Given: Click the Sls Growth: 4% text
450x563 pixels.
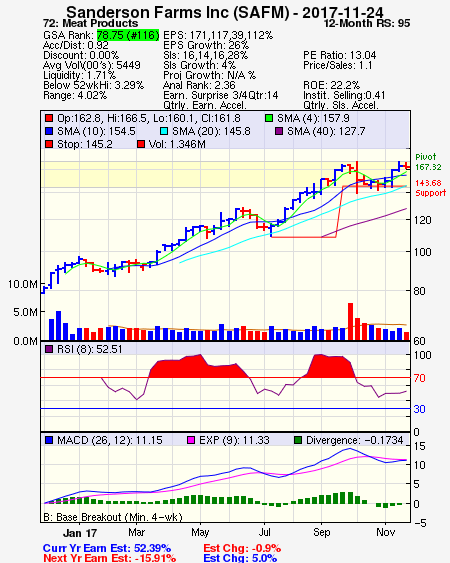Looking at the screenshot, I should pyautogui.click(x=199, y=65).
